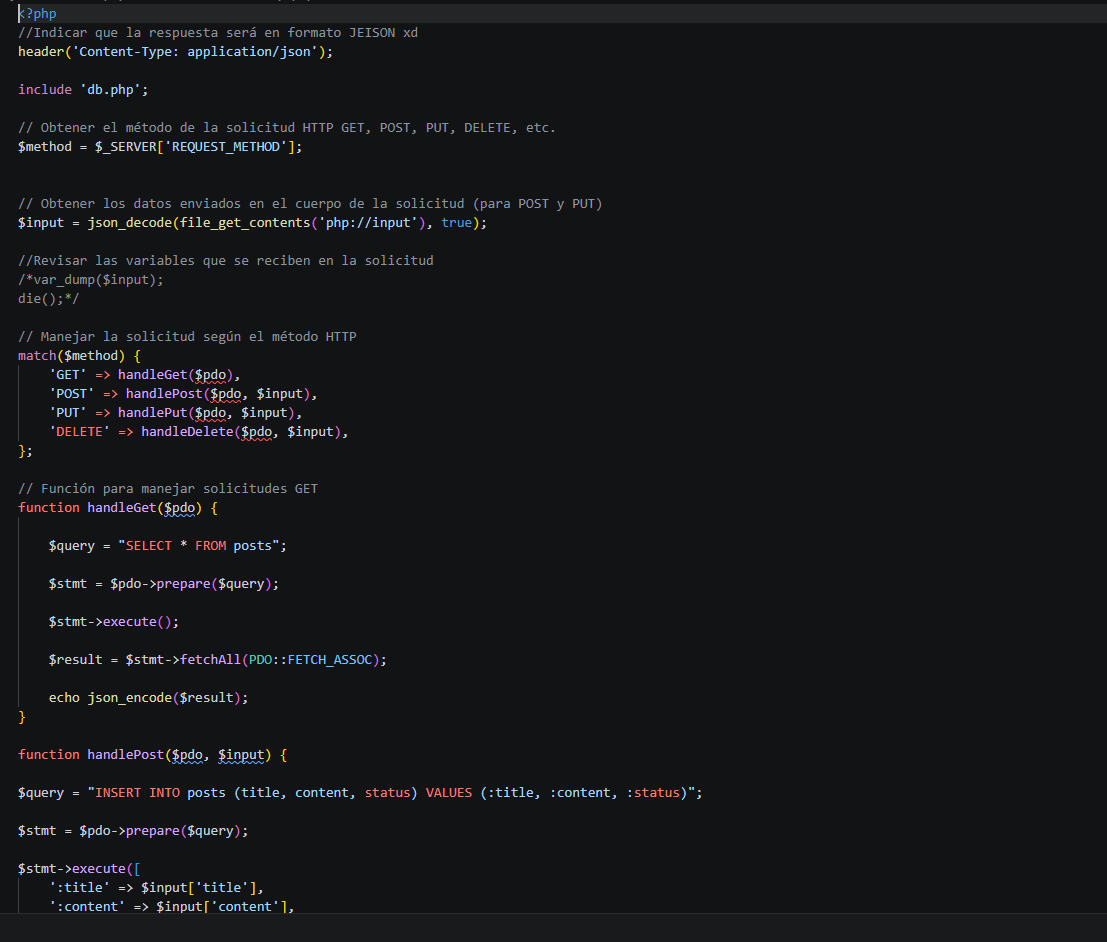Click the ':content' array key
Screen dimensions: 1107x942
tap(87, 907)
